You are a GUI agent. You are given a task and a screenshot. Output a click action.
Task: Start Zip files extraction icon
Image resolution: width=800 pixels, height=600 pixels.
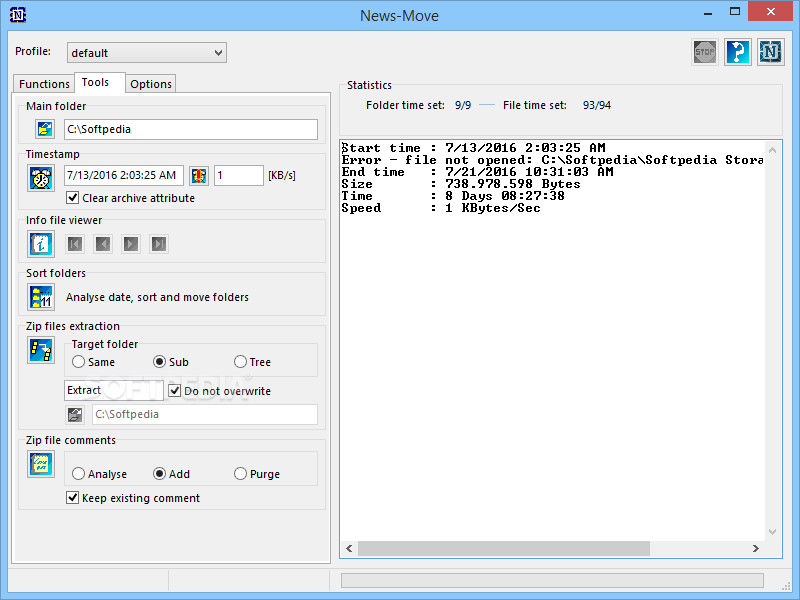(x=41, y=350)
